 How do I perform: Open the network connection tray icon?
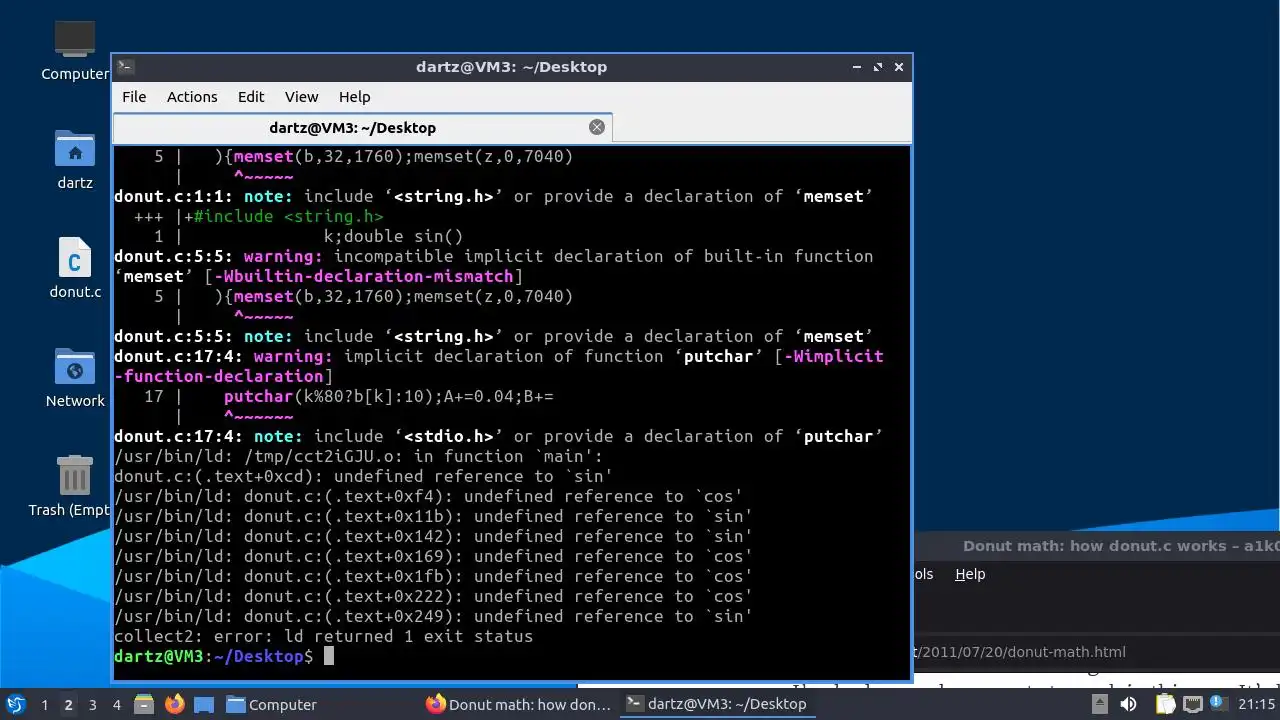click(1193, 704)
